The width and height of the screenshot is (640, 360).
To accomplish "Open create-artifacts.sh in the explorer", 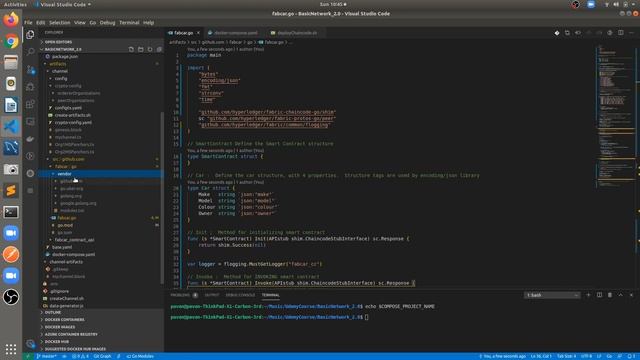I will (x=73, y=116).
